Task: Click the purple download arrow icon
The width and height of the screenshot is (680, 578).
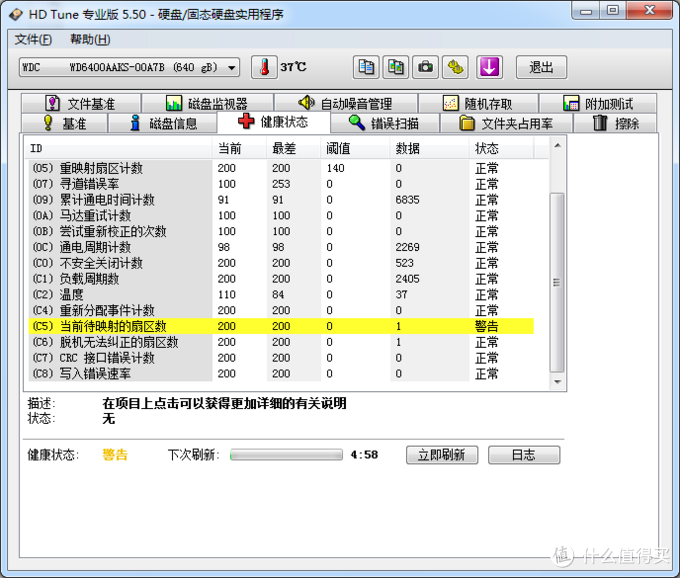Action: click(x=488, y=67)
